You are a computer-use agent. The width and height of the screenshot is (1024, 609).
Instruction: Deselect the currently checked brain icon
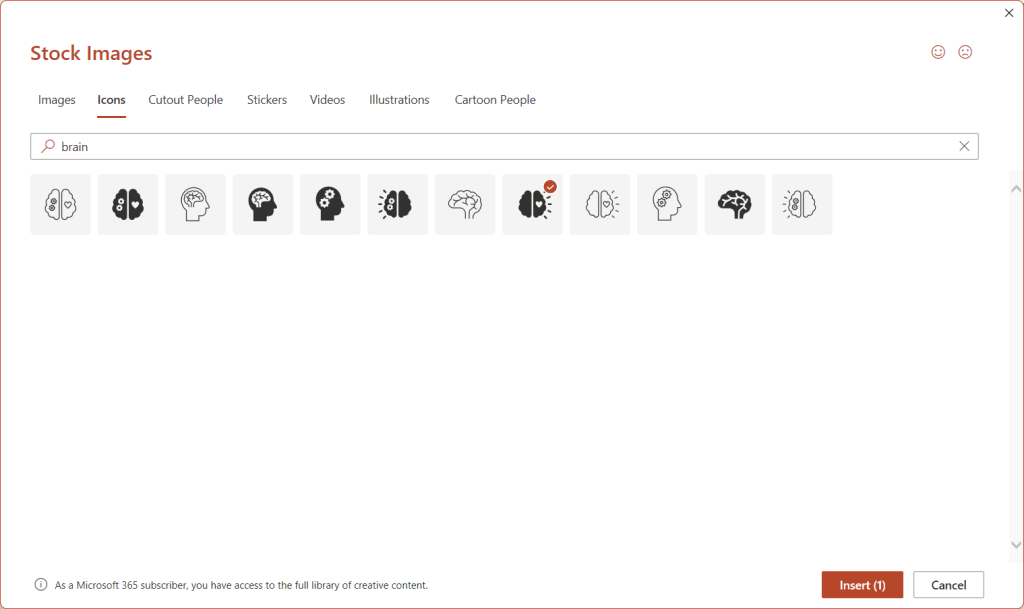(532, 204)
